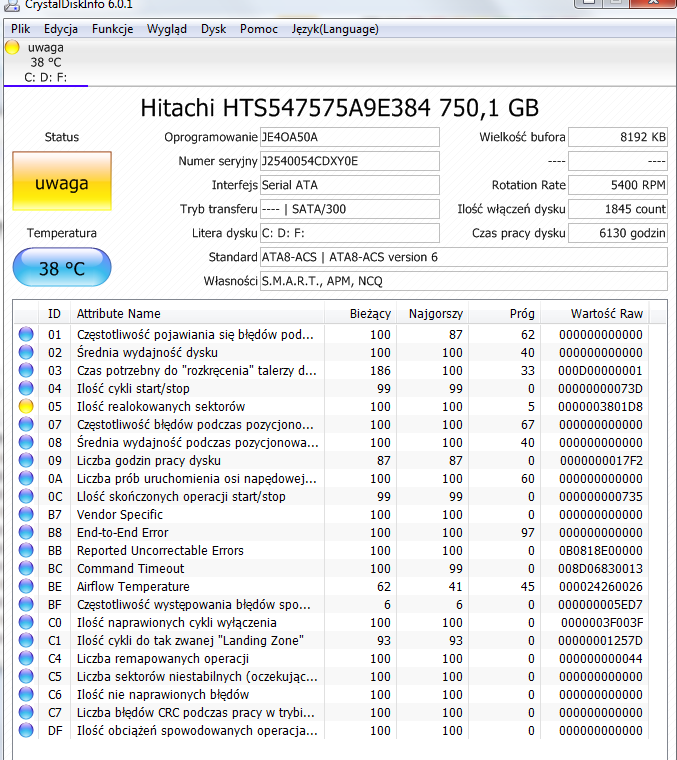Click the blue status icon for attribute 0A

(26, 478)
